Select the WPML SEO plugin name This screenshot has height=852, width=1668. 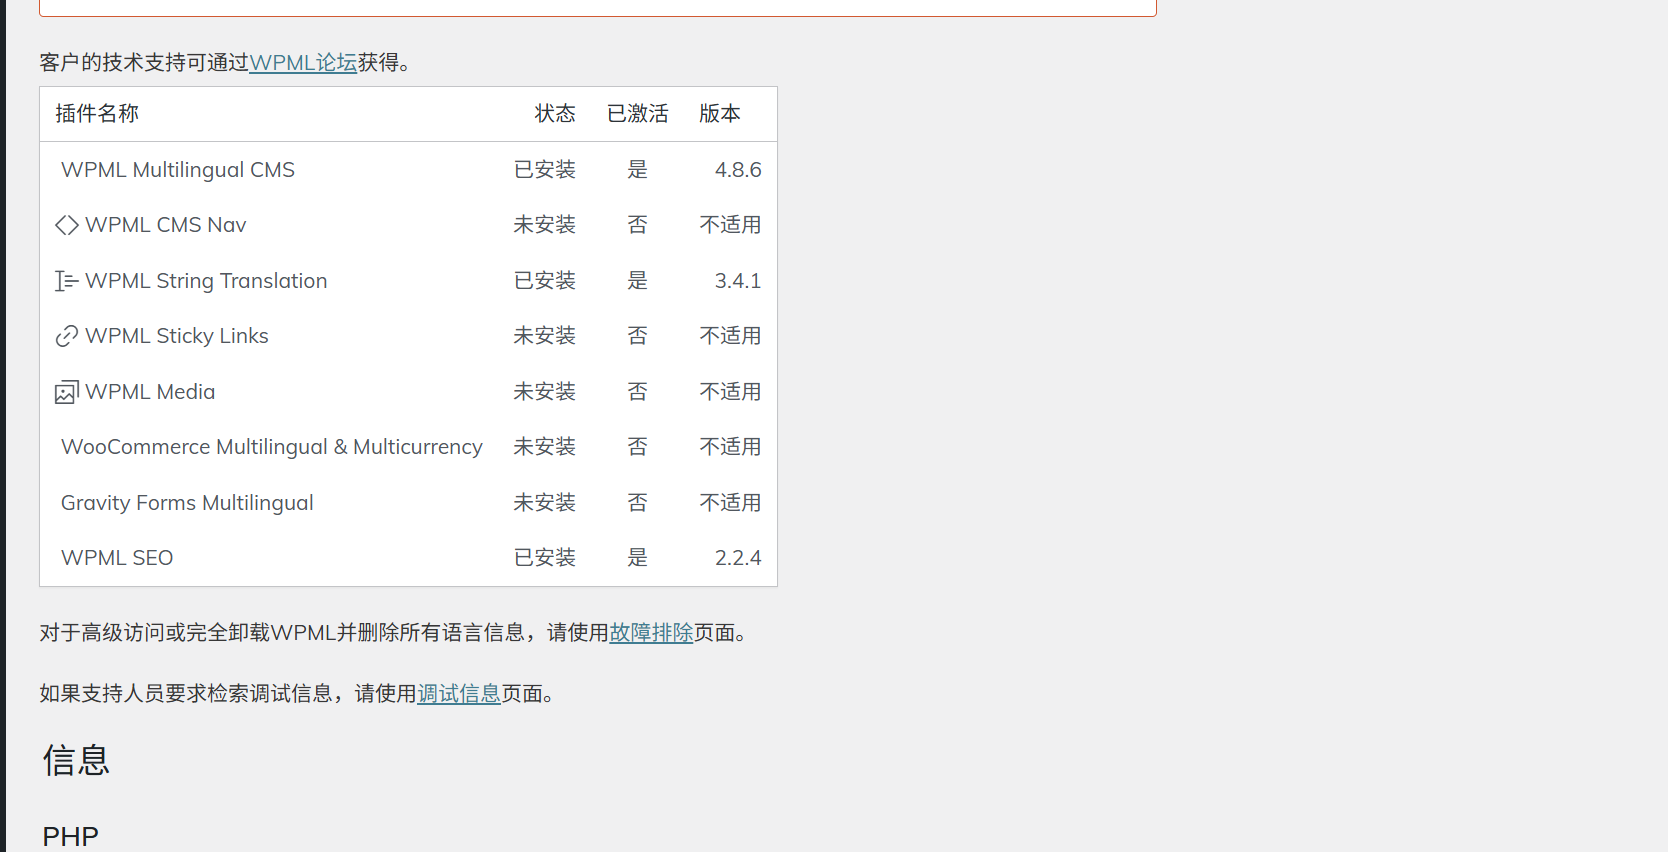pyautogui.click(x=117, y=558)
